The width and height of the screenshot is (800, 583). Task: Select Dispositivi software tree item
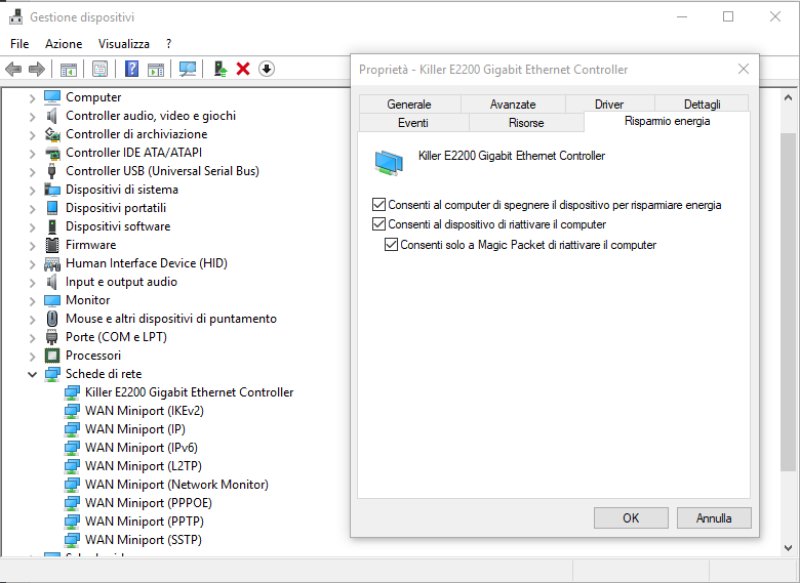pyautogui.click(x=118, y=226)
